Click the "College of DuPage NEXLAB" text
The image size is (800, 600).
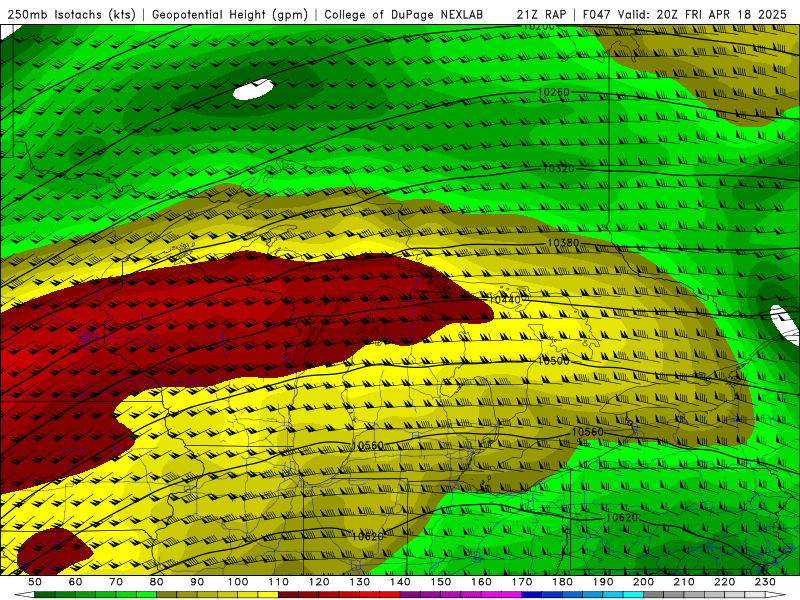point(404,15)
